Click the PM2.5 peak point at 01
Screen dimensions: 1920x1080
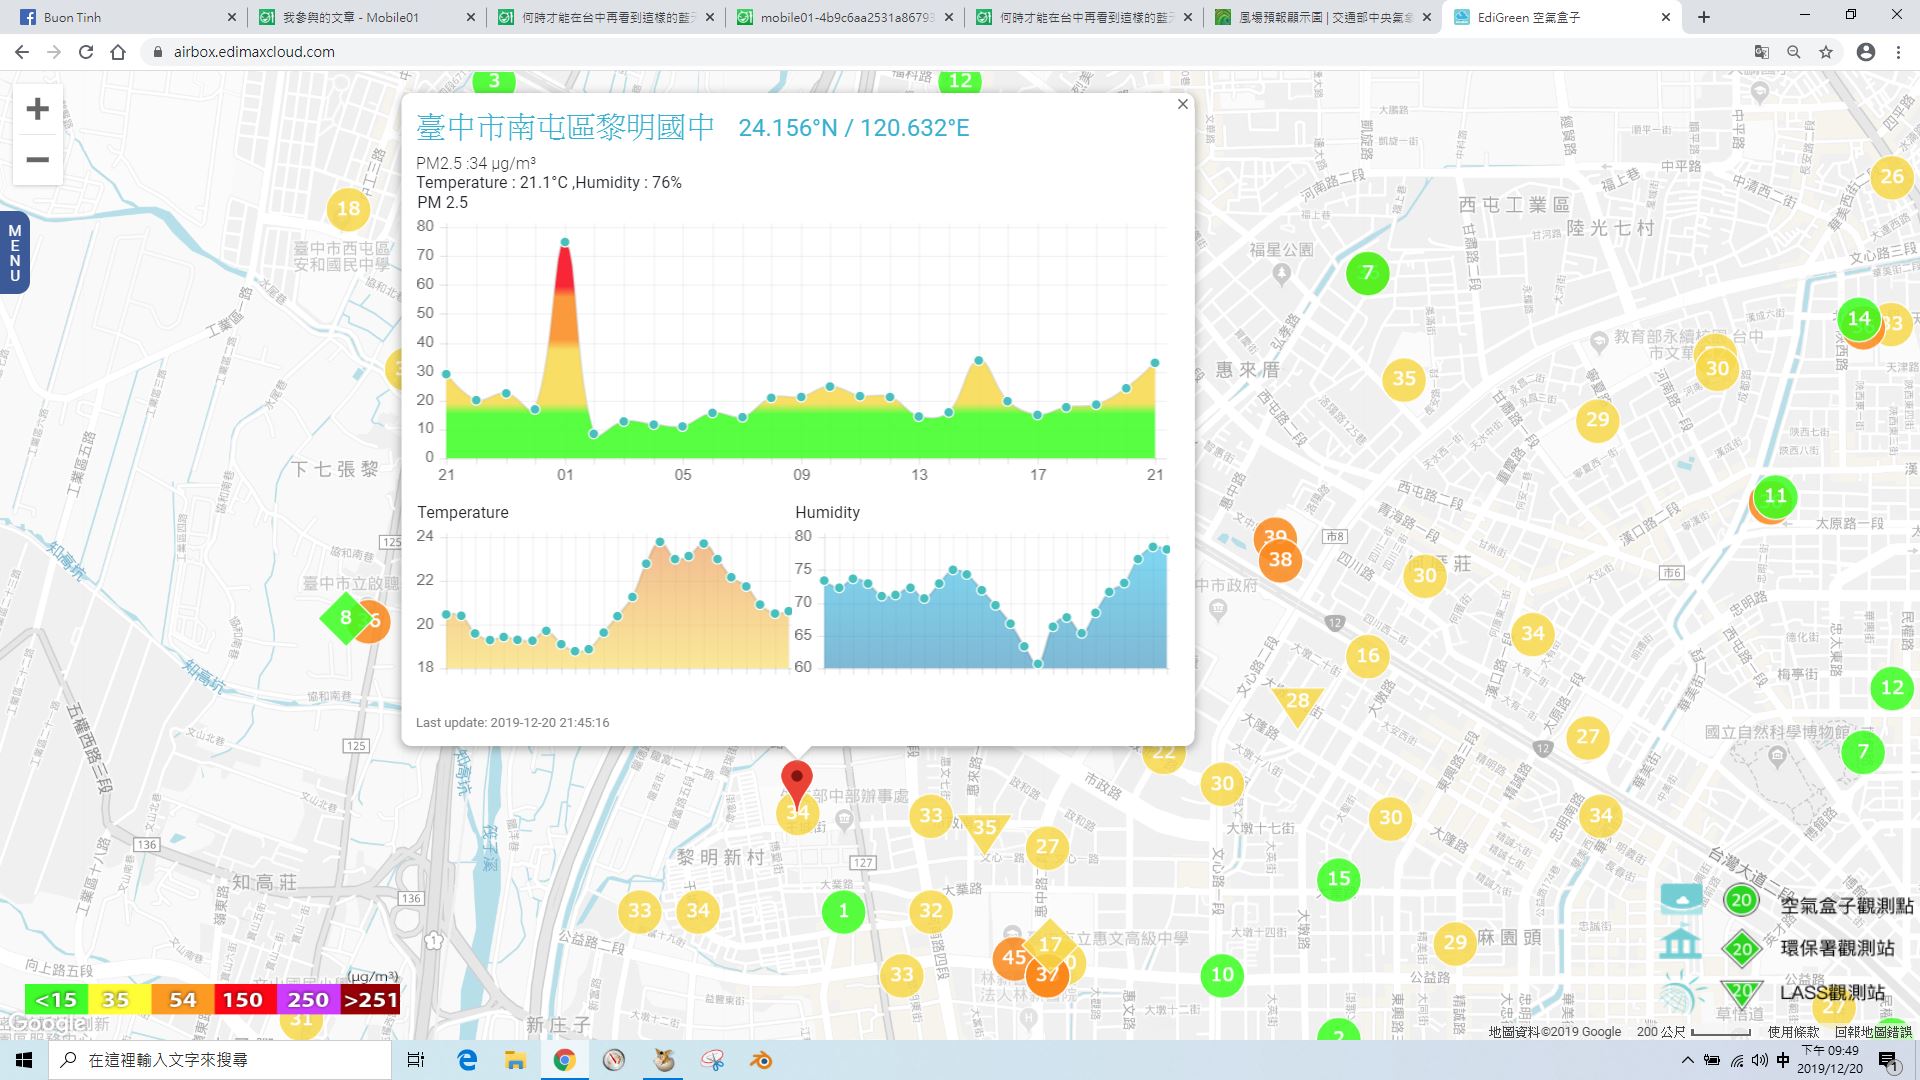(565, 242)
